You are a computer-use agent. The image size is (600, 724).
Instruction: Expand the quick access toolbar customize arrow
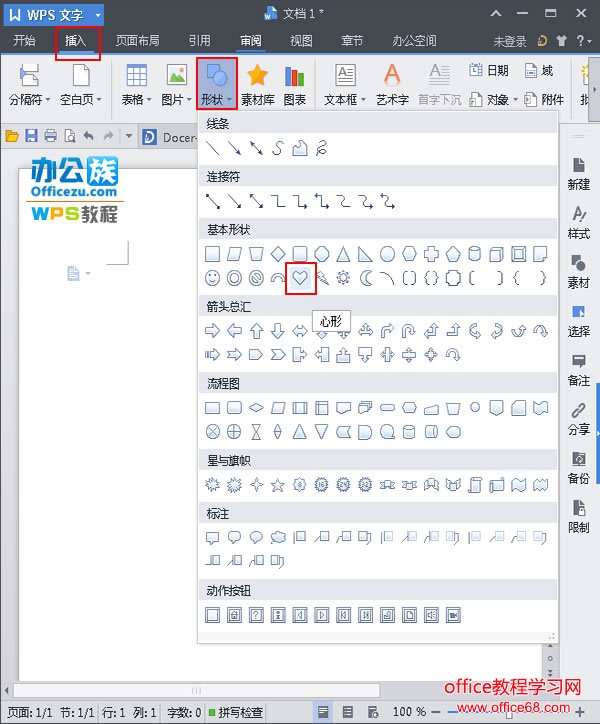(129, 136)
